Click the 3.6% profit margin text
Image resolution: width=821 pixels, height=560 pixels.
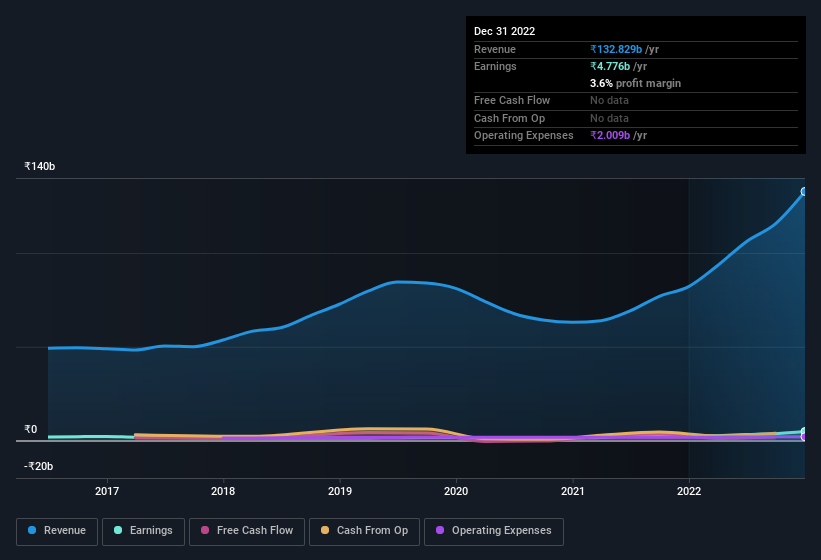tap(635, 83)
